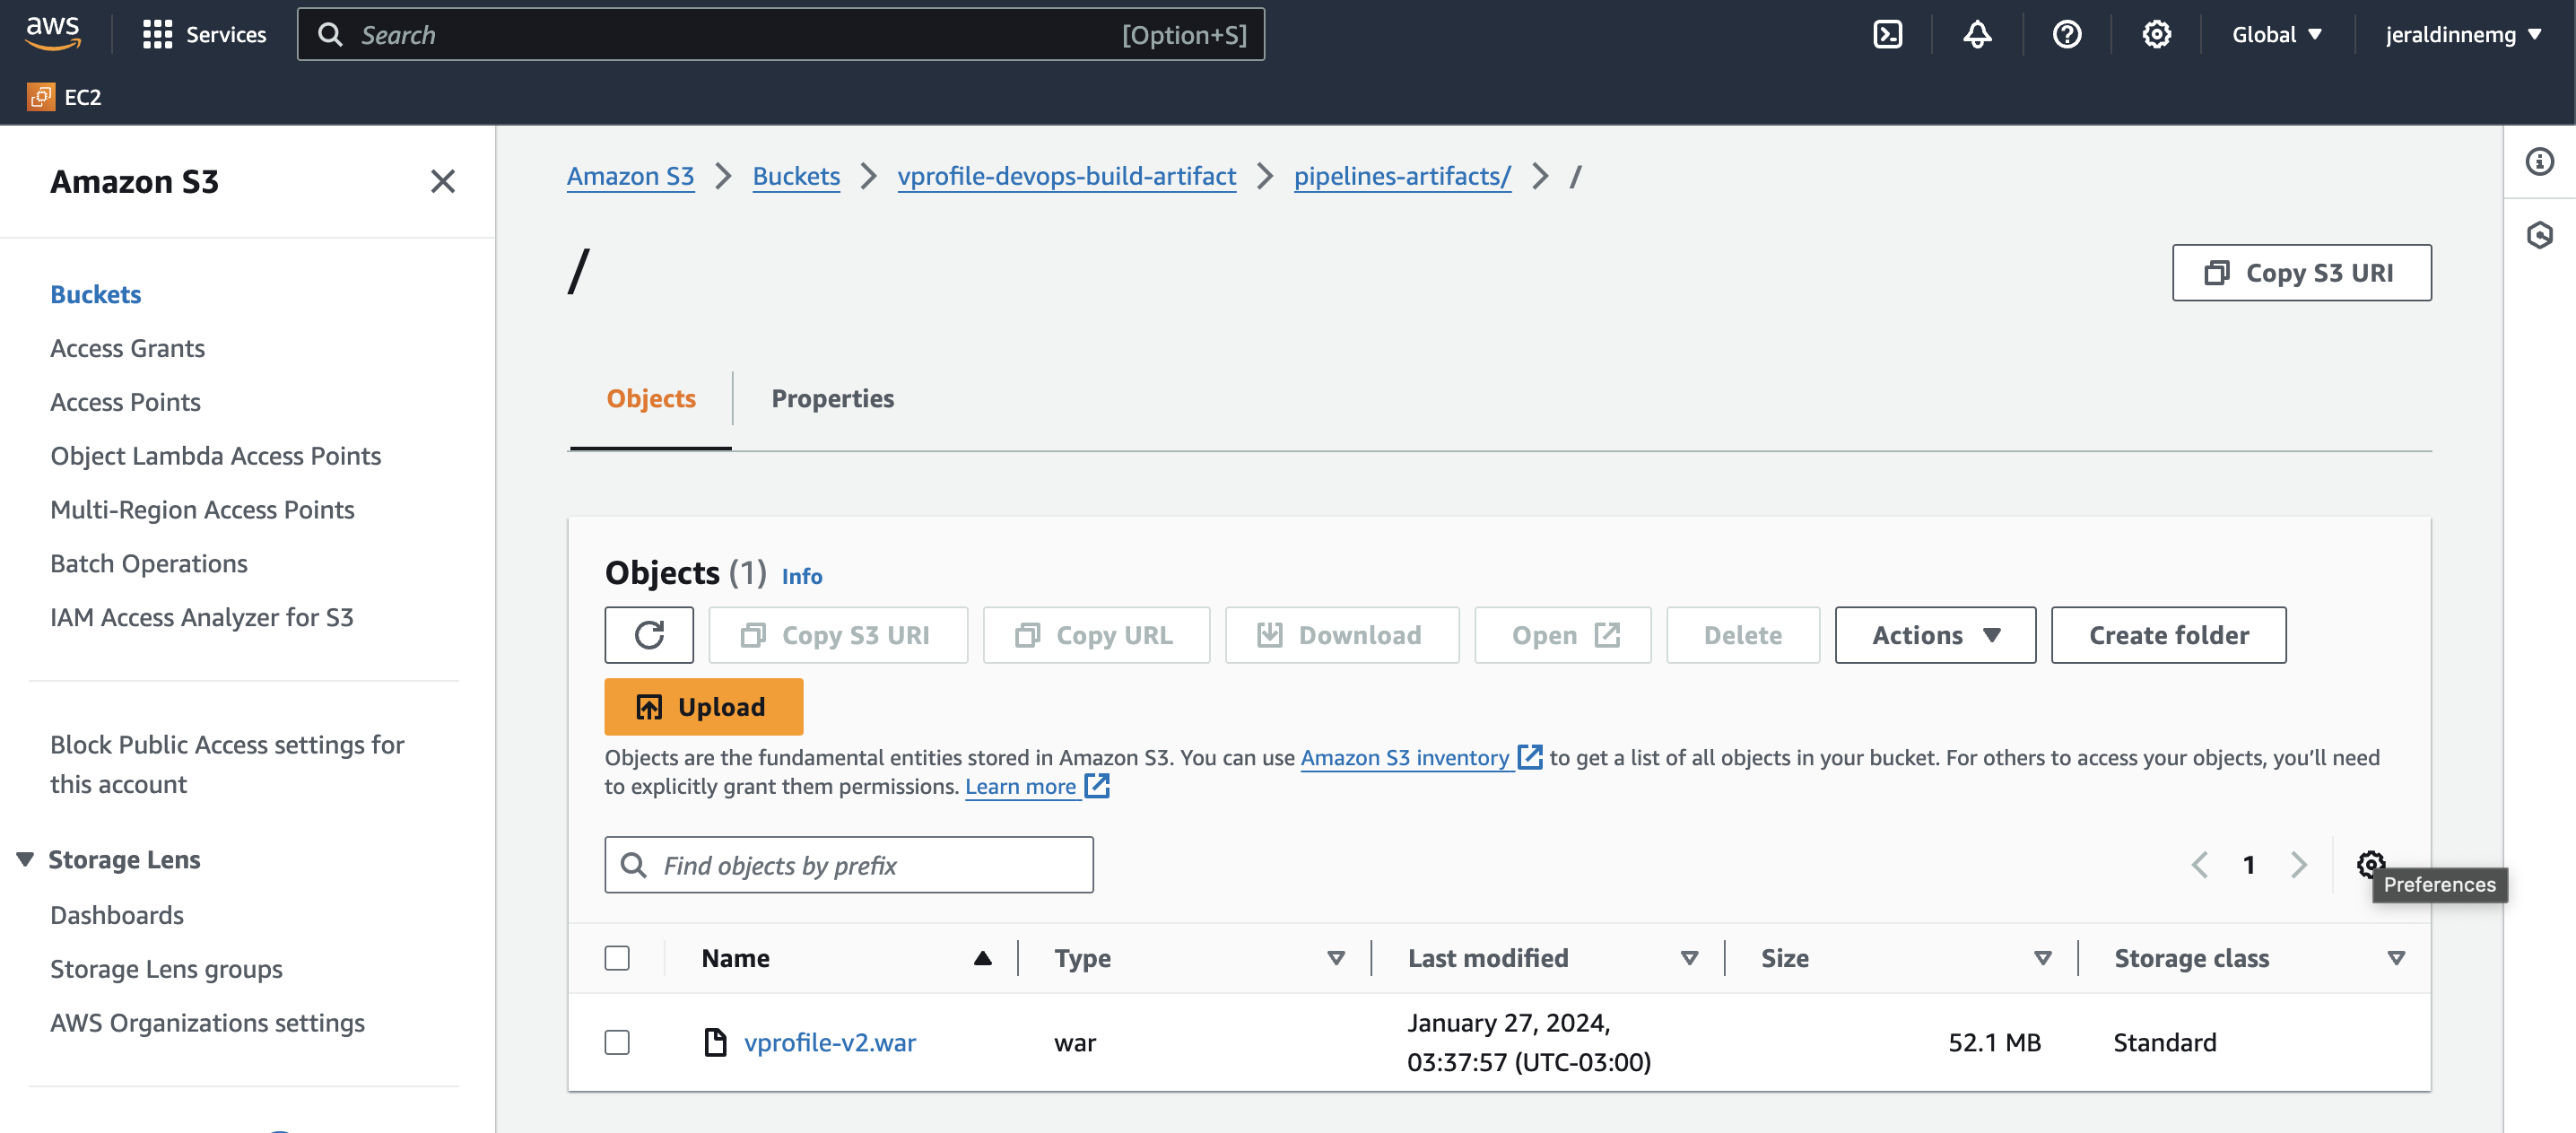Open the info panel icon on the right edge
The width and height of the screenshot is (2576, 1133).
pyautogui.click(x=2539, y=162)
